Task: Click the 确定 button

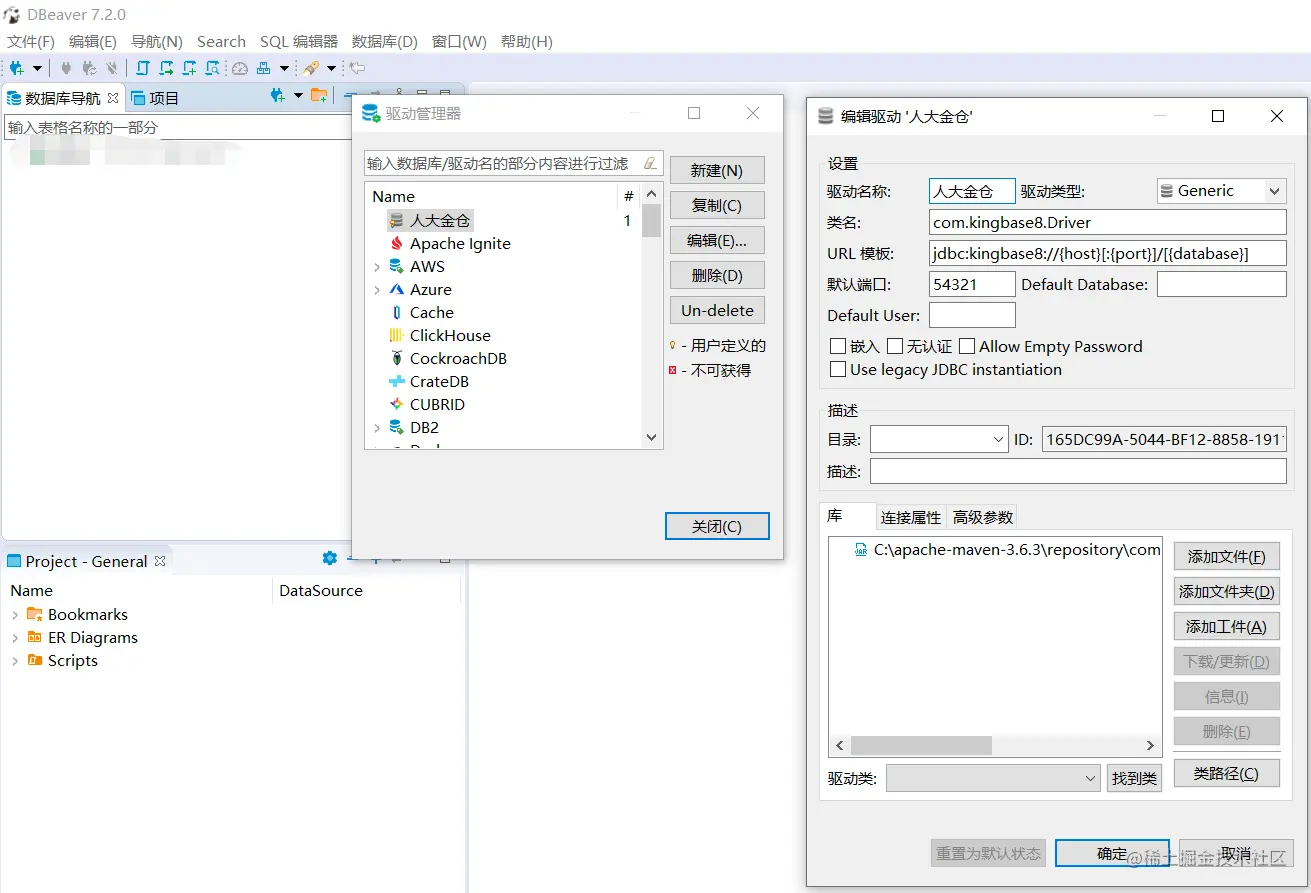Action: coord(1112,853)
